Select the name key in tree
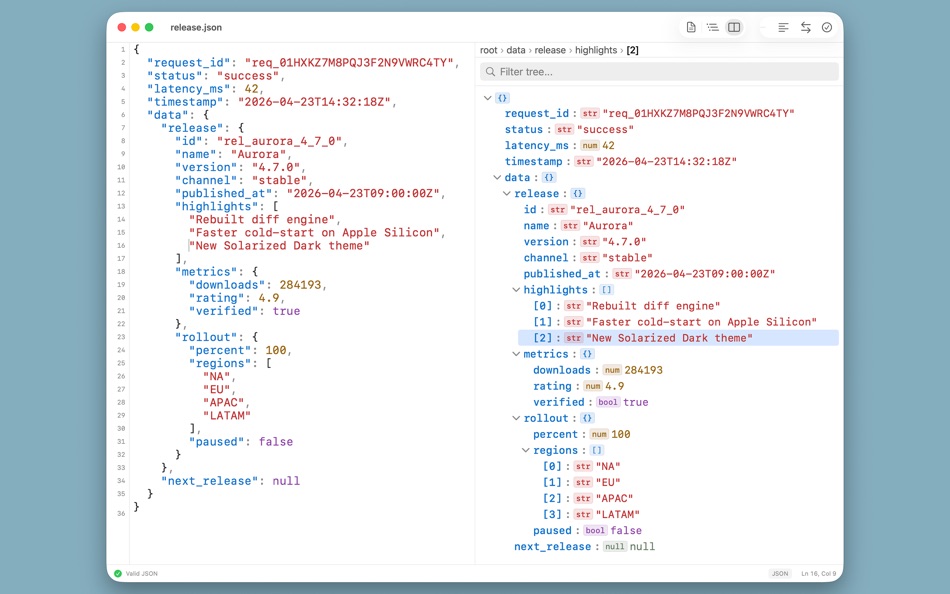950x594 pixels. pos(537,225)
